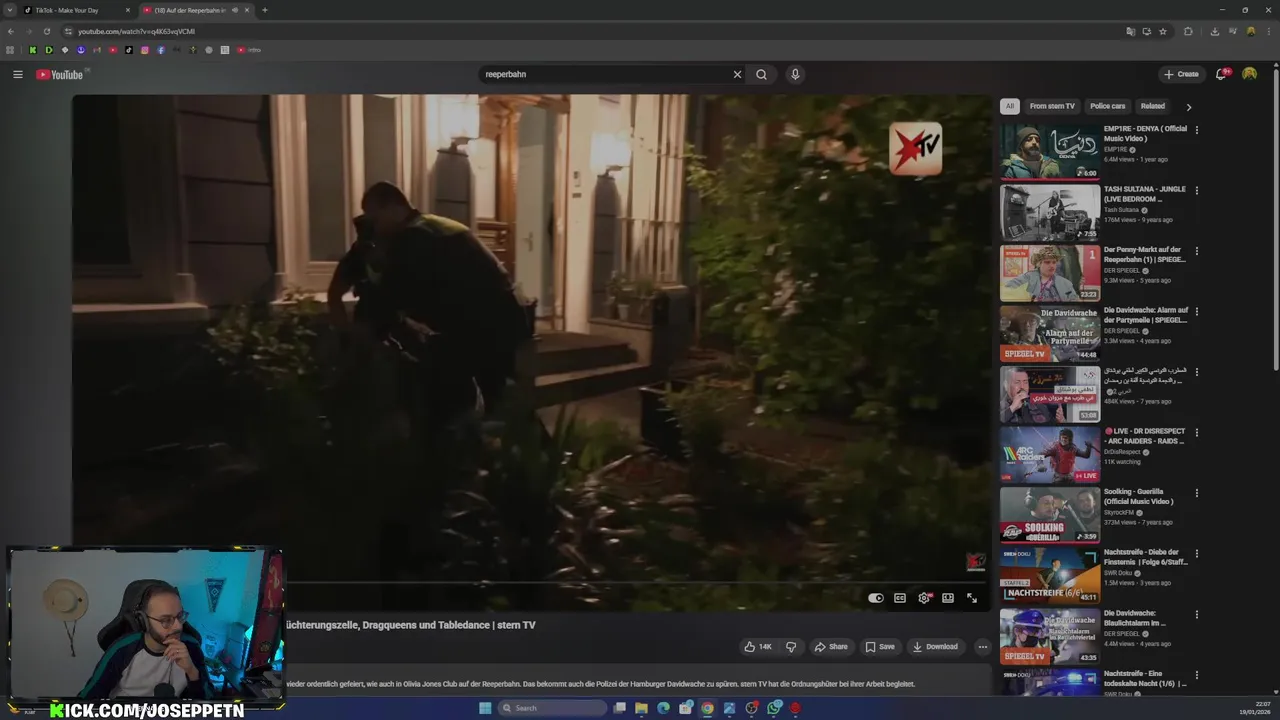Open options for Der Penny-Markt video
This screenshot has width=1280, height=720.
point(1196,251)
